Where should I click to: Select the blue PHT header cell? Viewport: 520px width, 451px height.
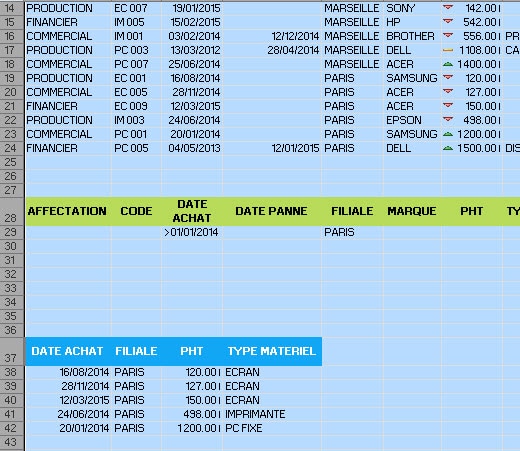click(x=192, y=351)
